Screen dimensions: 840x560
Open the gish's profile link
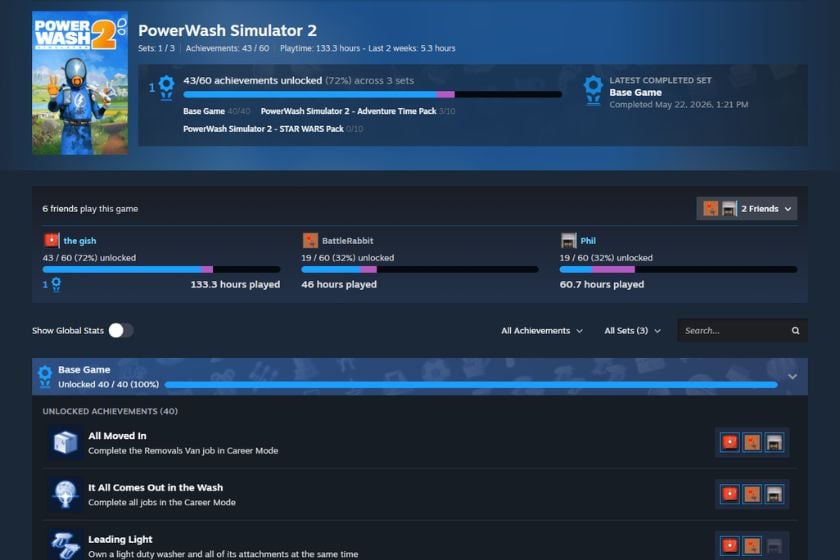[x=80, y=241]
